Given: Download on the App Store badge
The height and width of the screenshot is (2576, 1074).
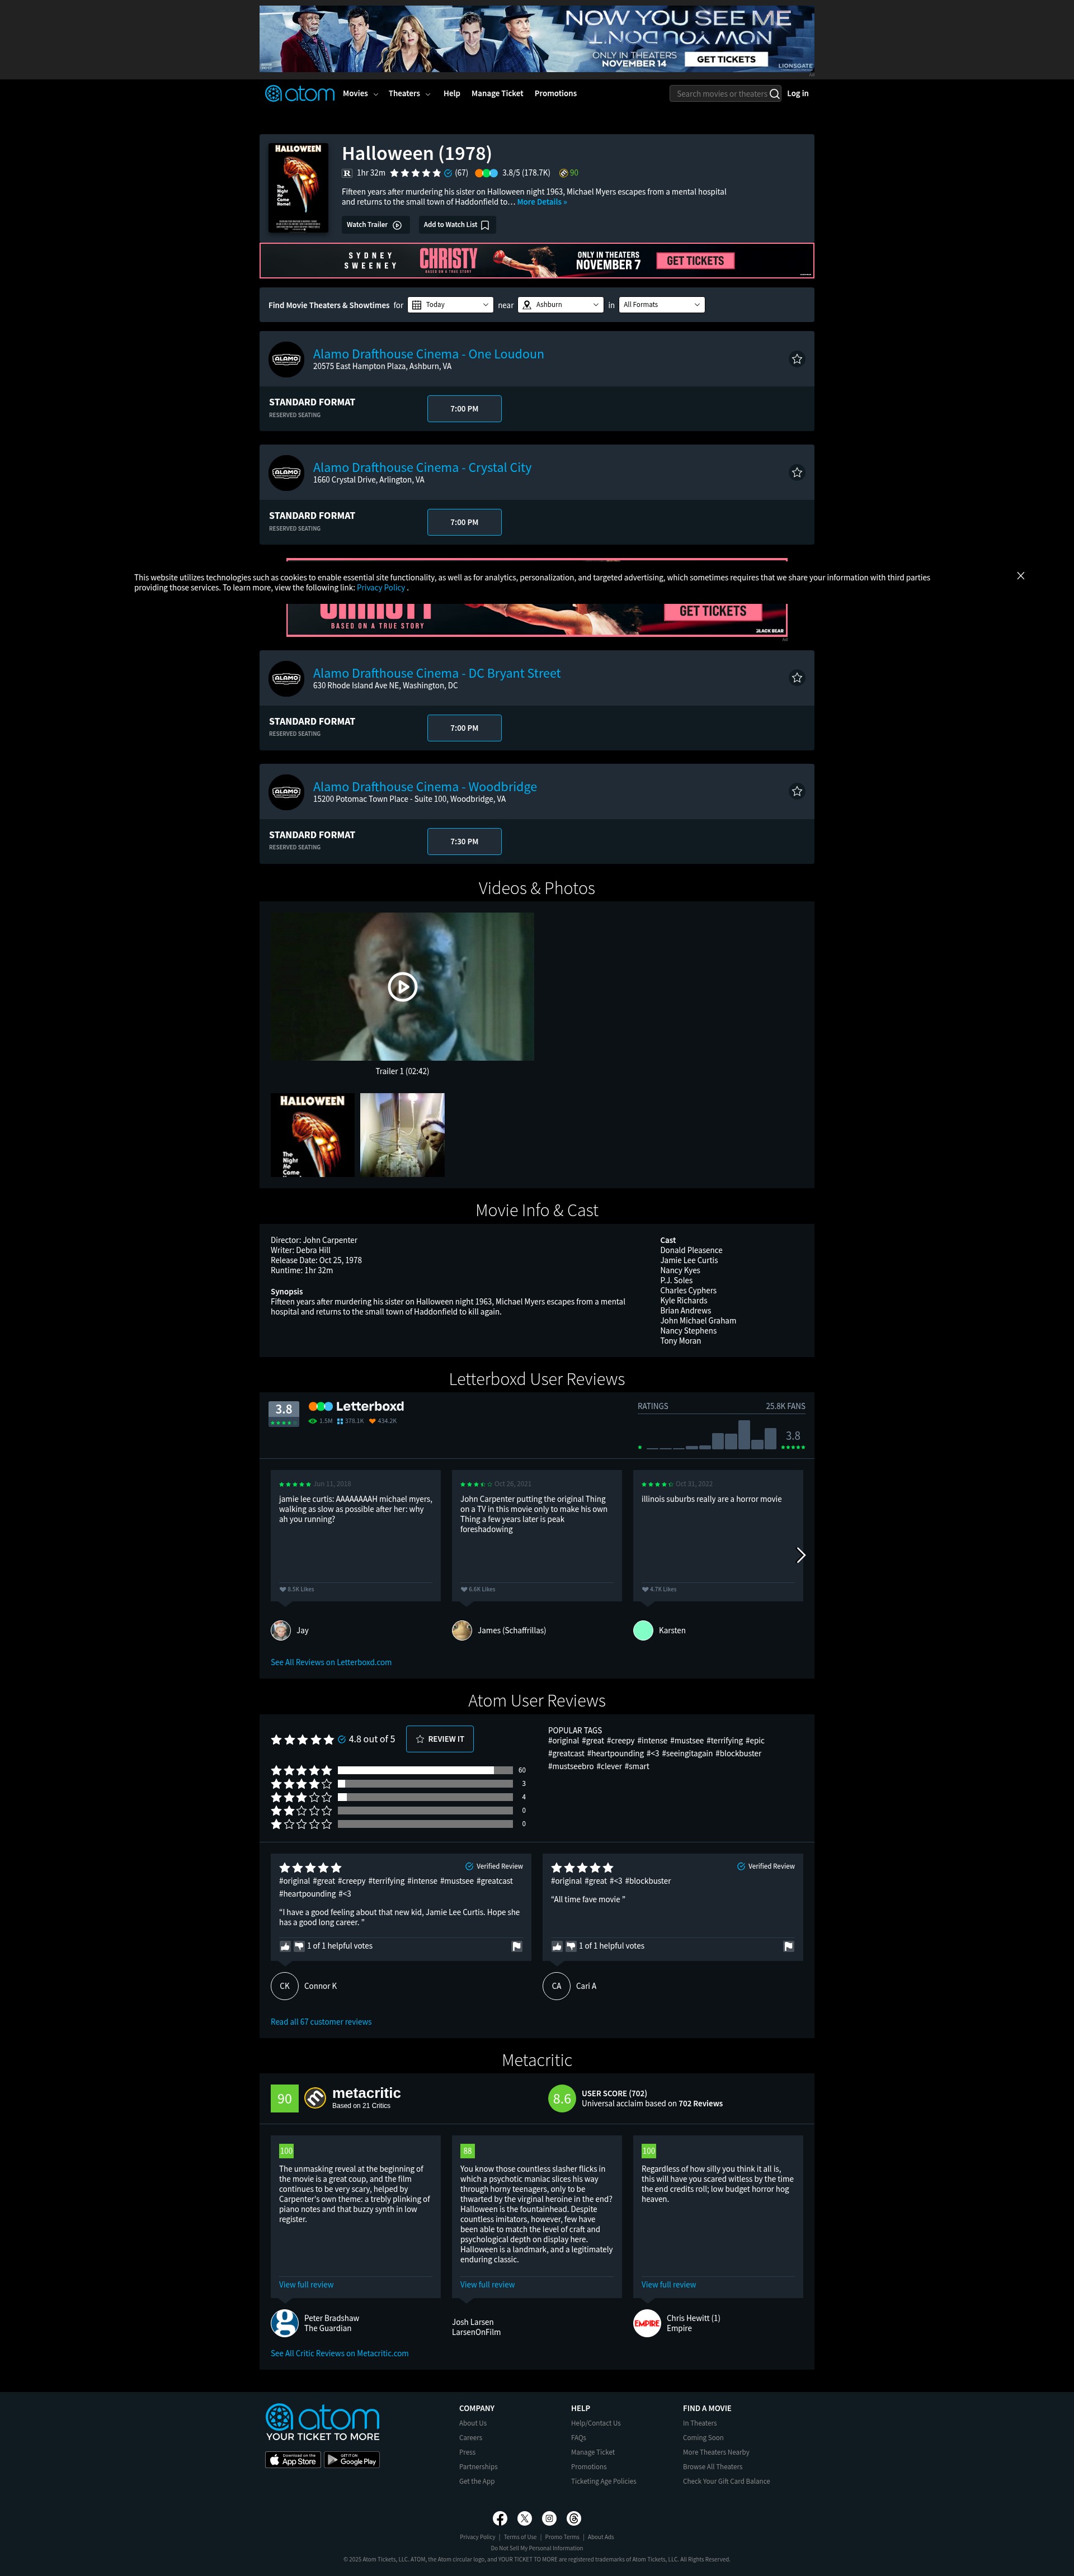Looking at the screenshot, I should 293,2460.
